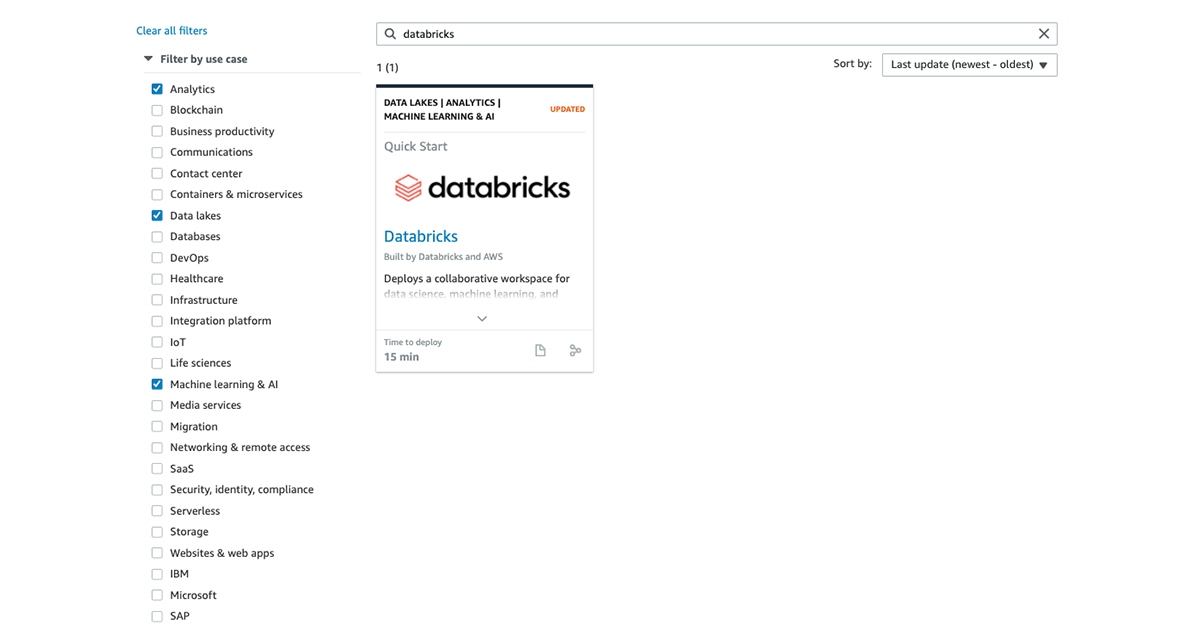Viewport: 1200px width, 630px height.
Task: Uncheck the Analytics filter
Action: tap(157, 89)
